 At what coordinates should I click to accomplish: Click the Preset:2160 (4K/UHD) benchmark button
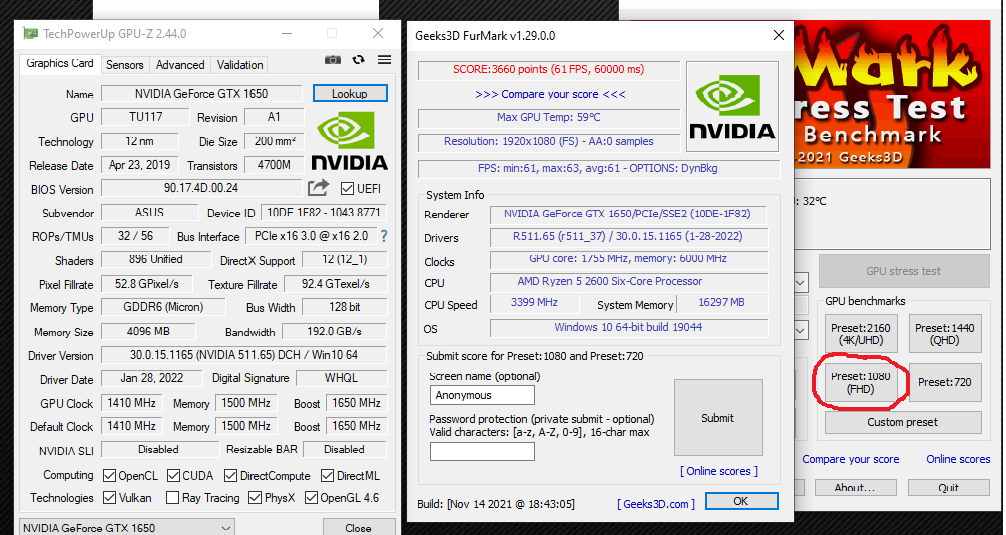pyautogui.click(x=860, y=334)
